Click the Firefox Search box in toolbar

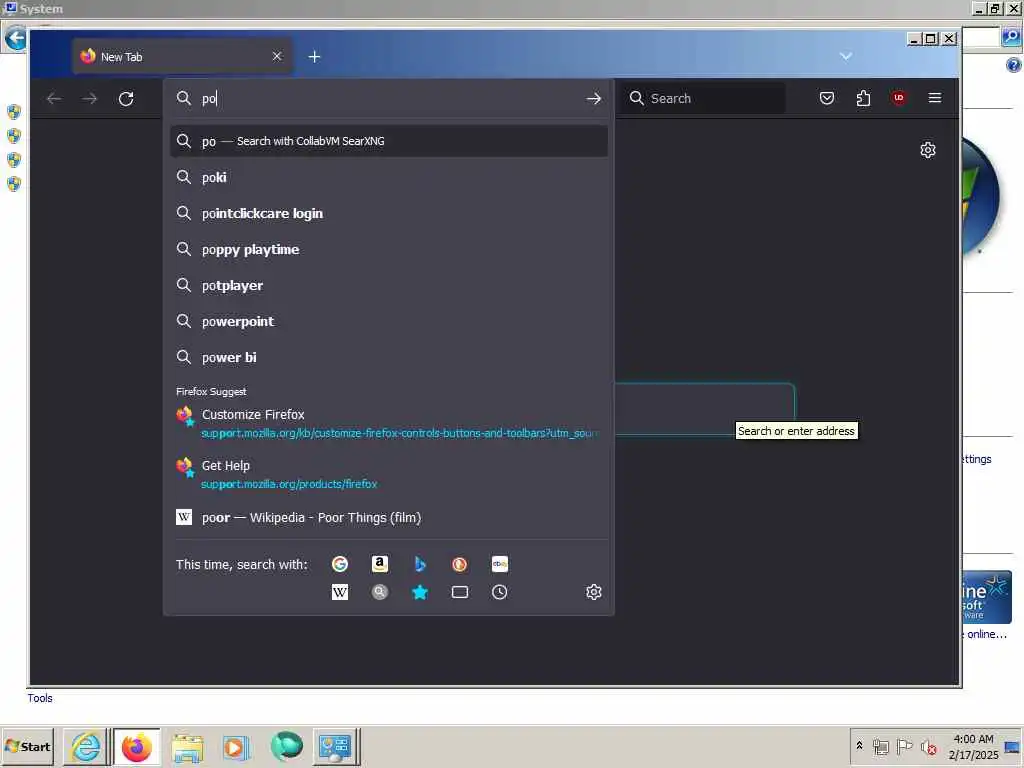click(x=703, y=98)
